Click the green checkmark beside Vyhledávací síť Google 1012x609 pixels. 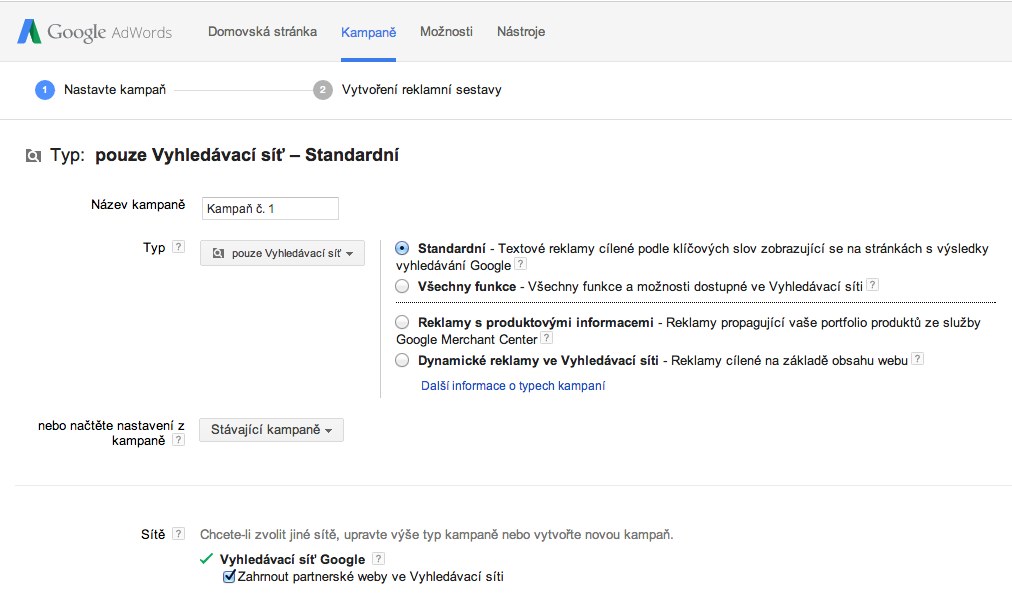[207, 559]
